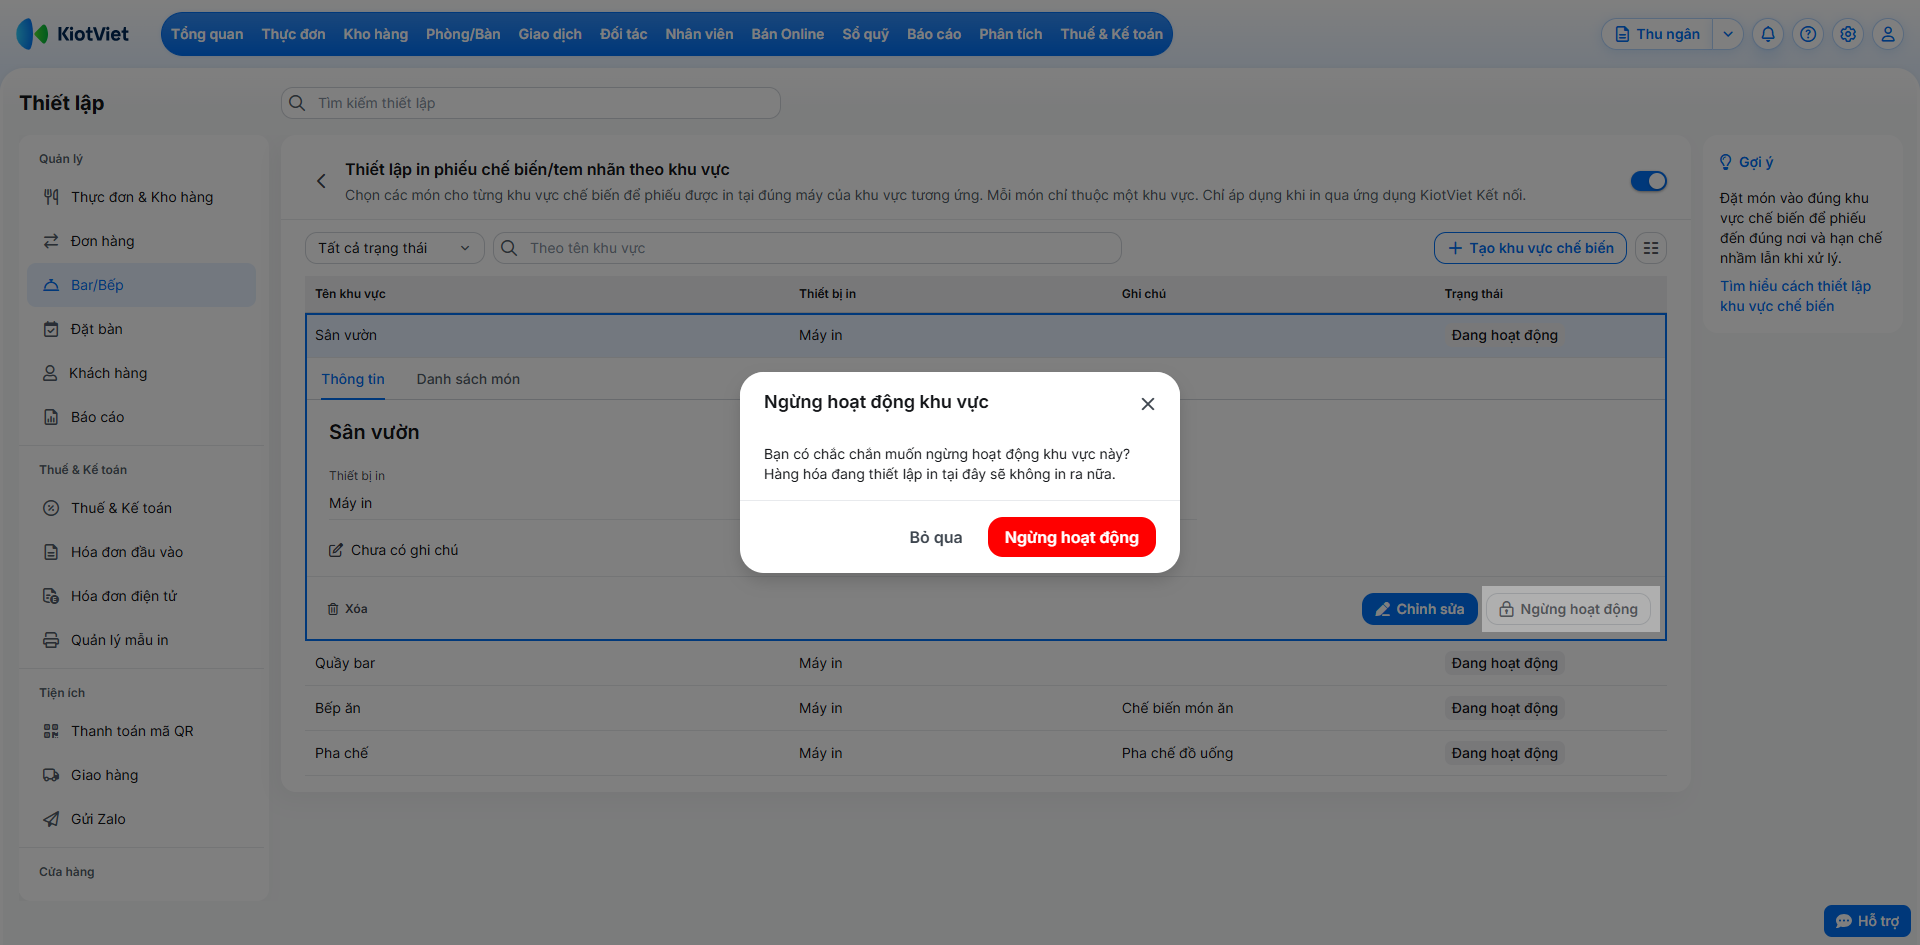This screenshot has width=1920, height=945.
Task: Open Báo cáo settings in sidebar
Action: tap(141, 417)
